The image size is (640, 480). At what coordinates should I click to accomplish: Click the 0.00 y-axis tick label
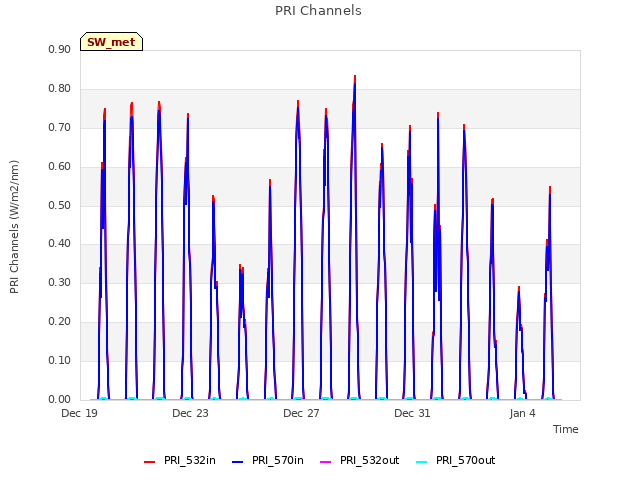[x=60, y=400]
